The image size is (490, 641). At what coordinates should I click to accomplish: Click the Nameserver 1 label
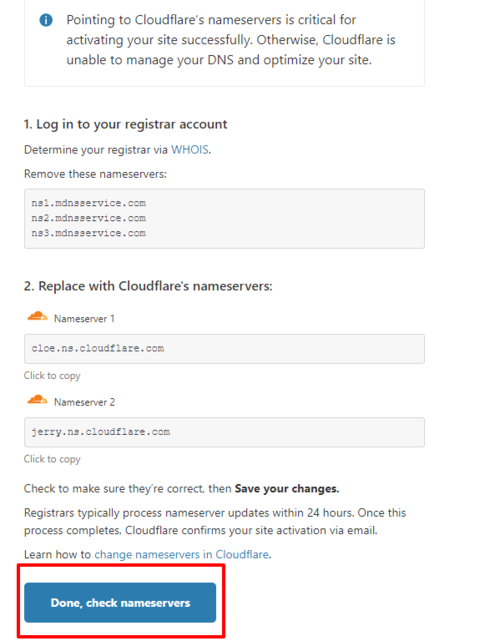[x=84, y=318]
